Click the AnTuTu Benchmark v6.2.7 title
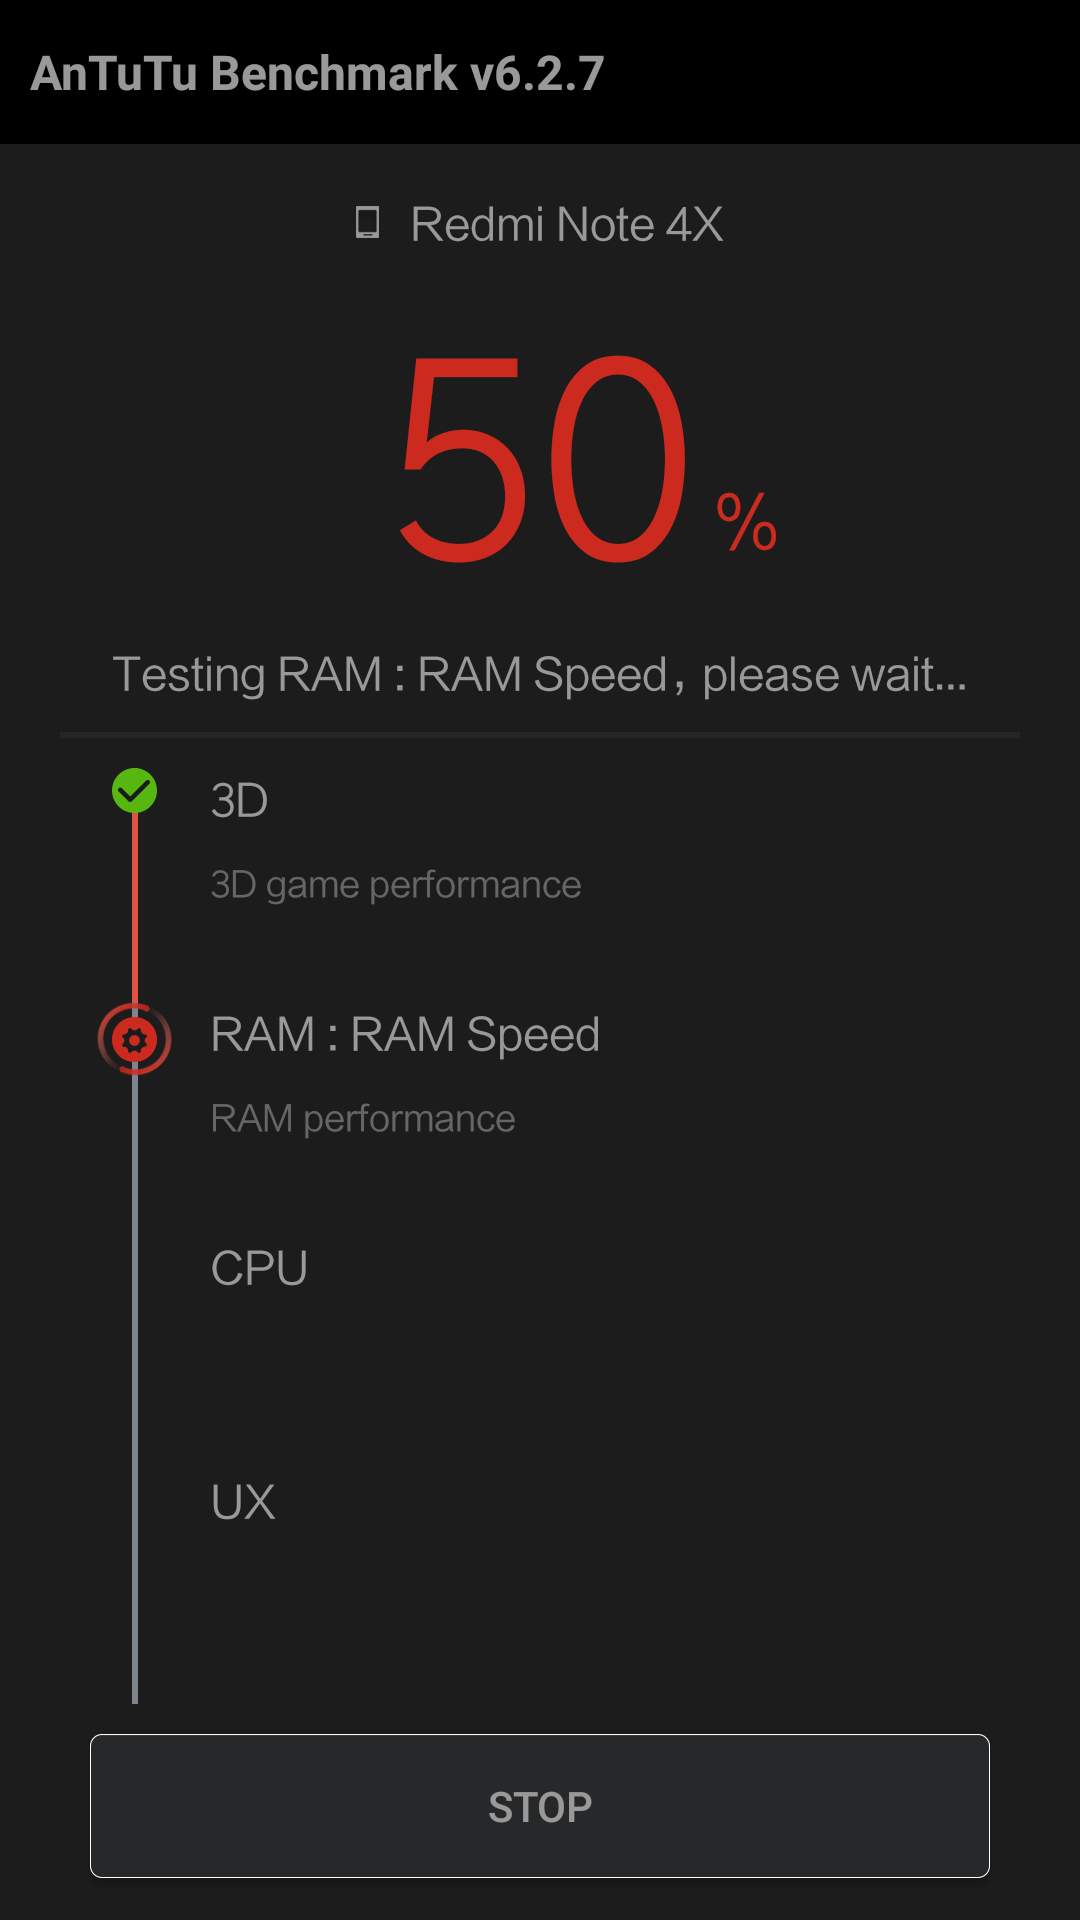 317,74
